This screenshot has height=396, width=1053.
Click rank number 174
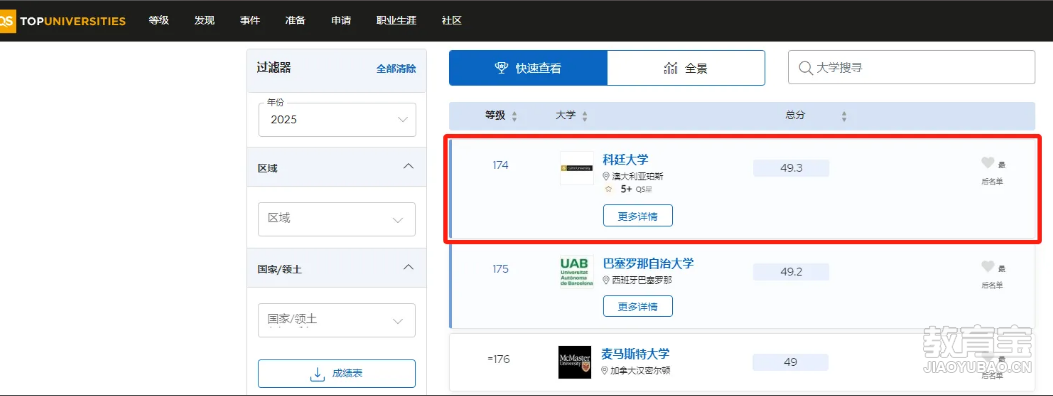pyautogui.click(x=500, y=165)
